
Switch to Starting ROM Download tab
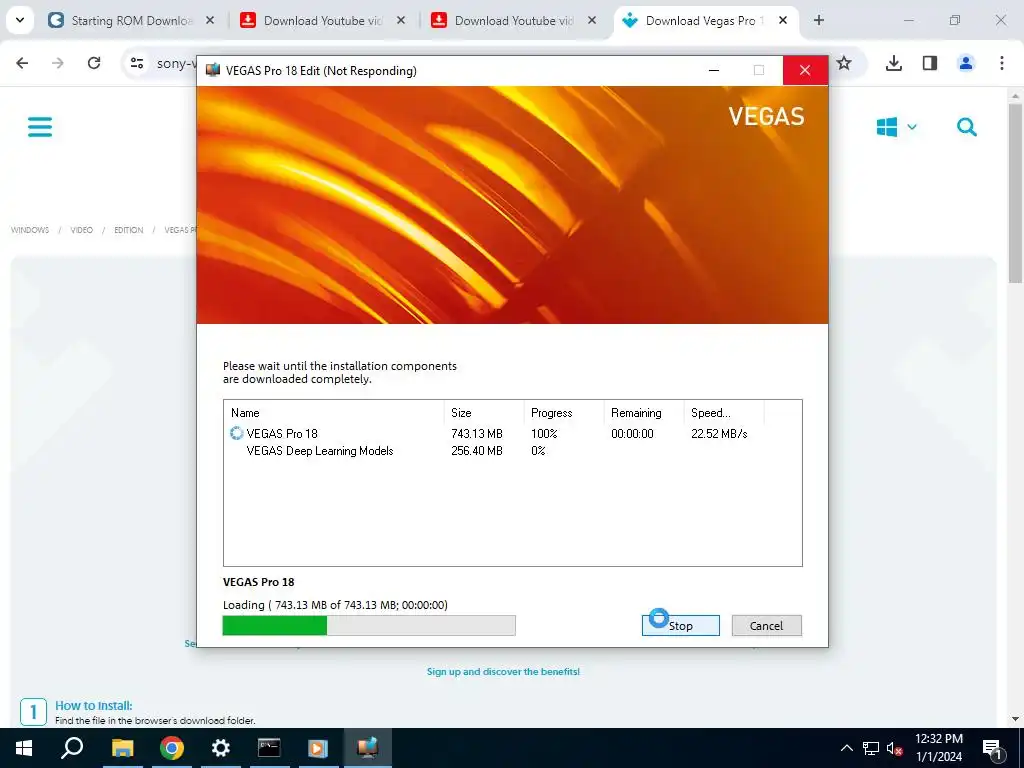(x=131, y=20)
